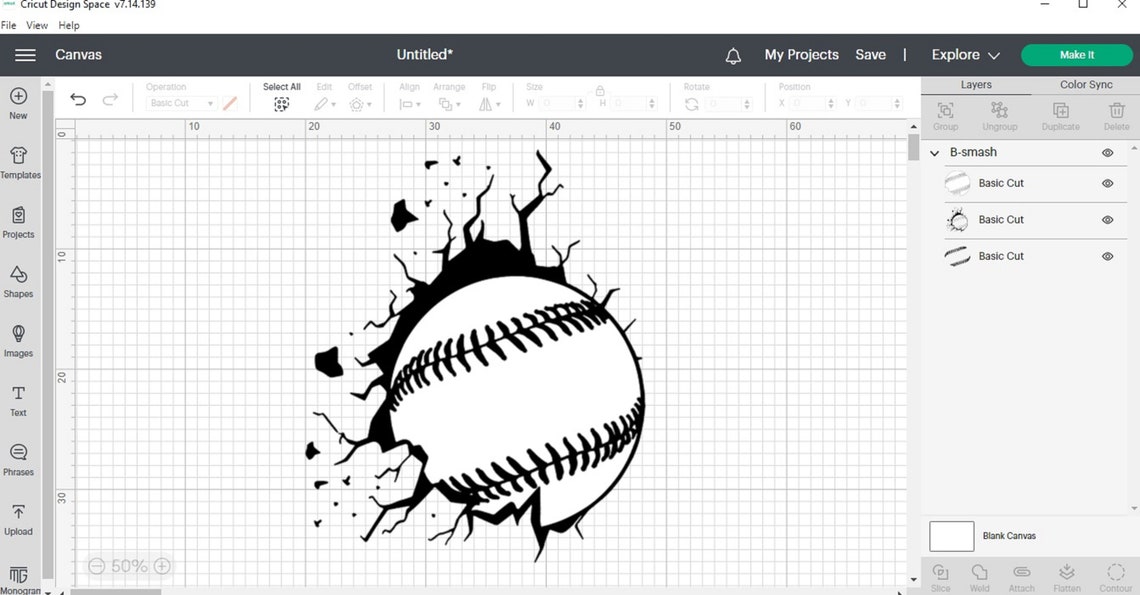Select the Weld tool
Screen dimensions: 1140x595
coord(979,574)
